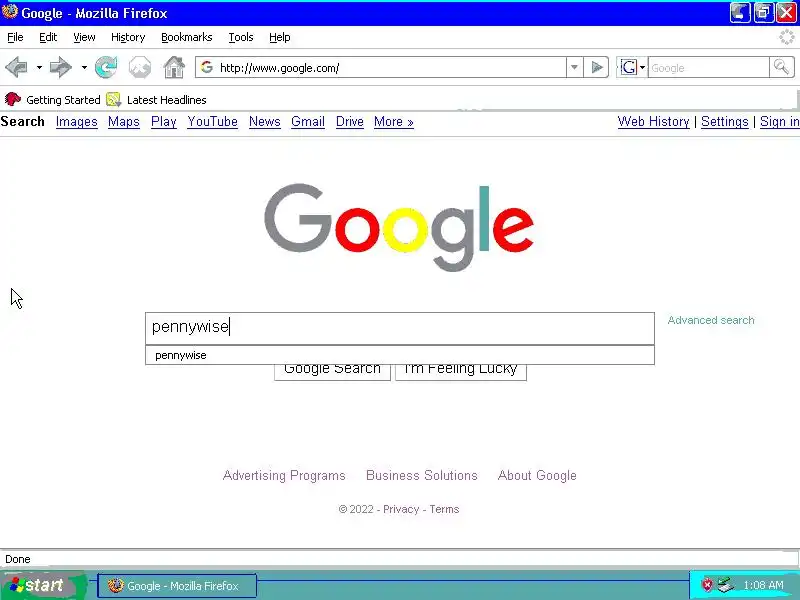
Task: Open the Getting Started bookmark
Action: point(53,99)
